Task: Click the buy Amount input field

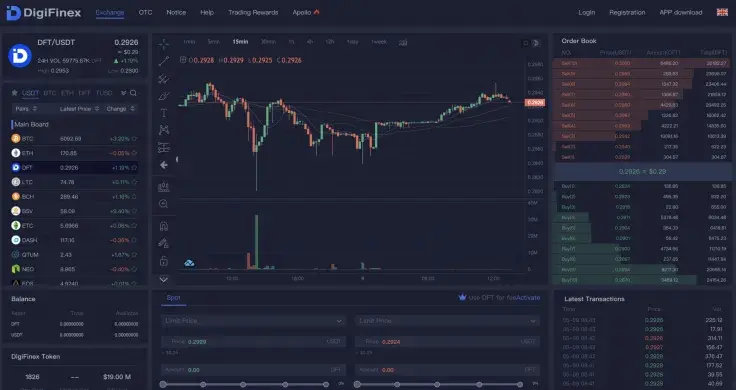Action: (253, 370)
